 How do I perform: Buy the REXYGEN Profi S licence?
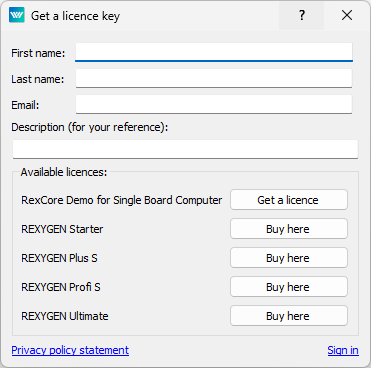[289, 287]
